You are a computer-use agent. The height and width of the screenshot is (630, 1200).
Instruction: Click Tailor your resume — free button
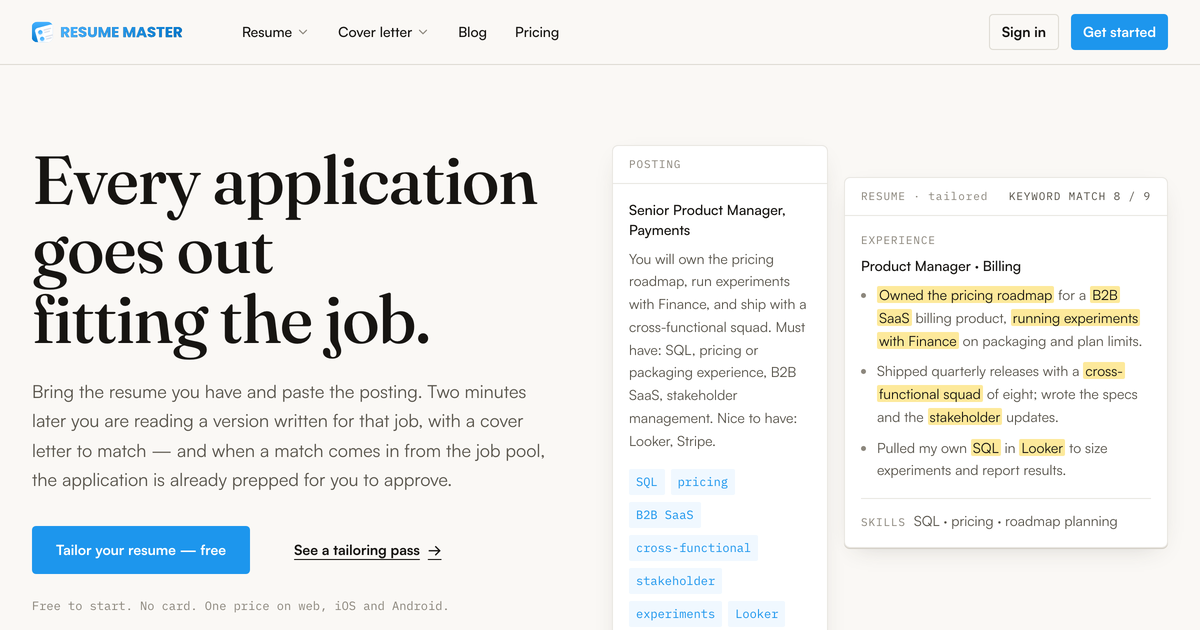click(x=141, y=550)
